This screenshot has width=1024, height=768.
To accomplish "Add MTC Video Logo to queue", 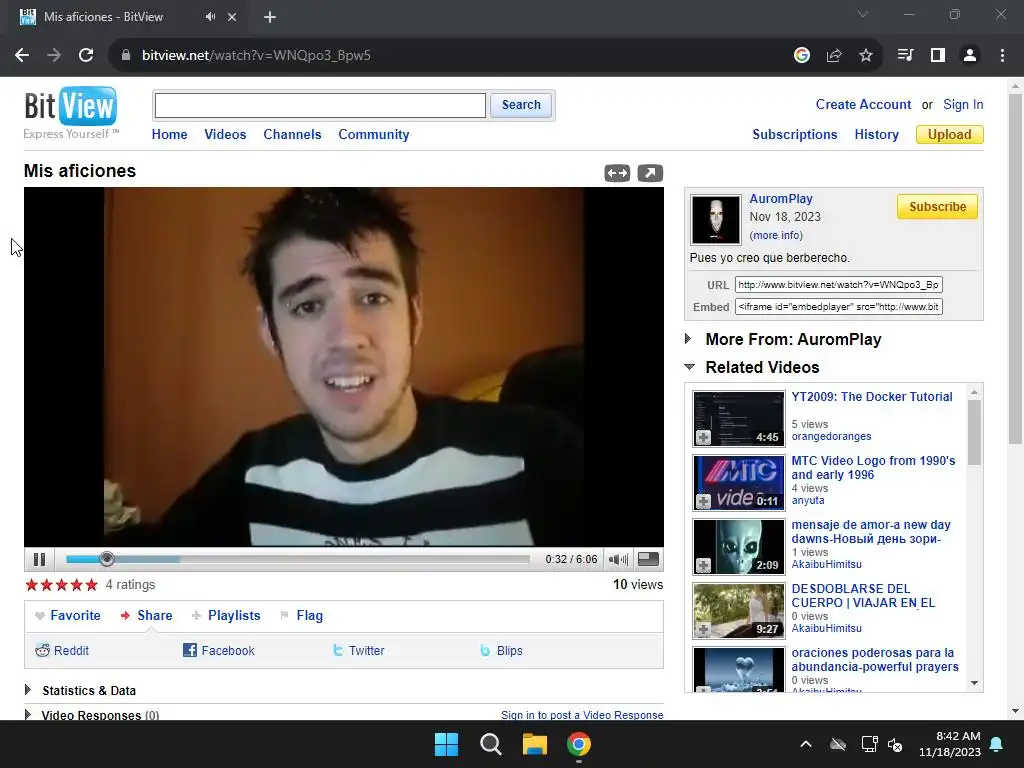I will 703,502.
